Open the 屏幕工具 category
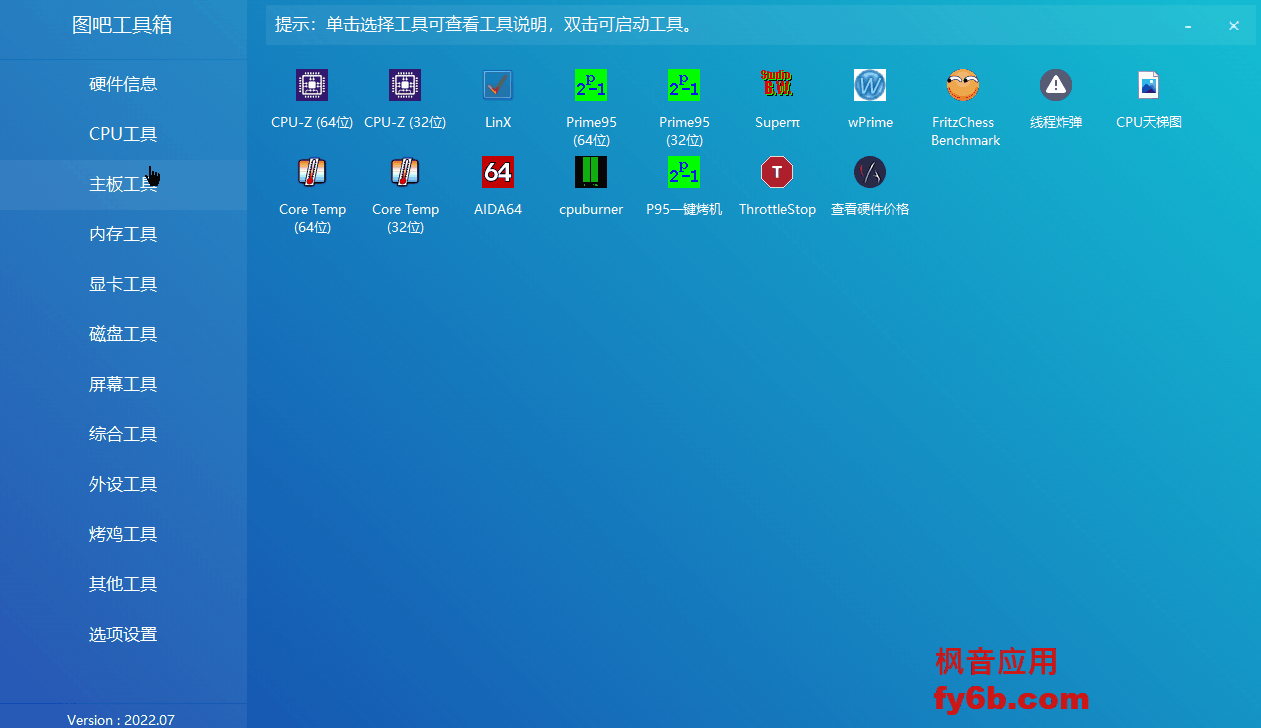This screenshot has height=728, width=1261. [123, 384]
